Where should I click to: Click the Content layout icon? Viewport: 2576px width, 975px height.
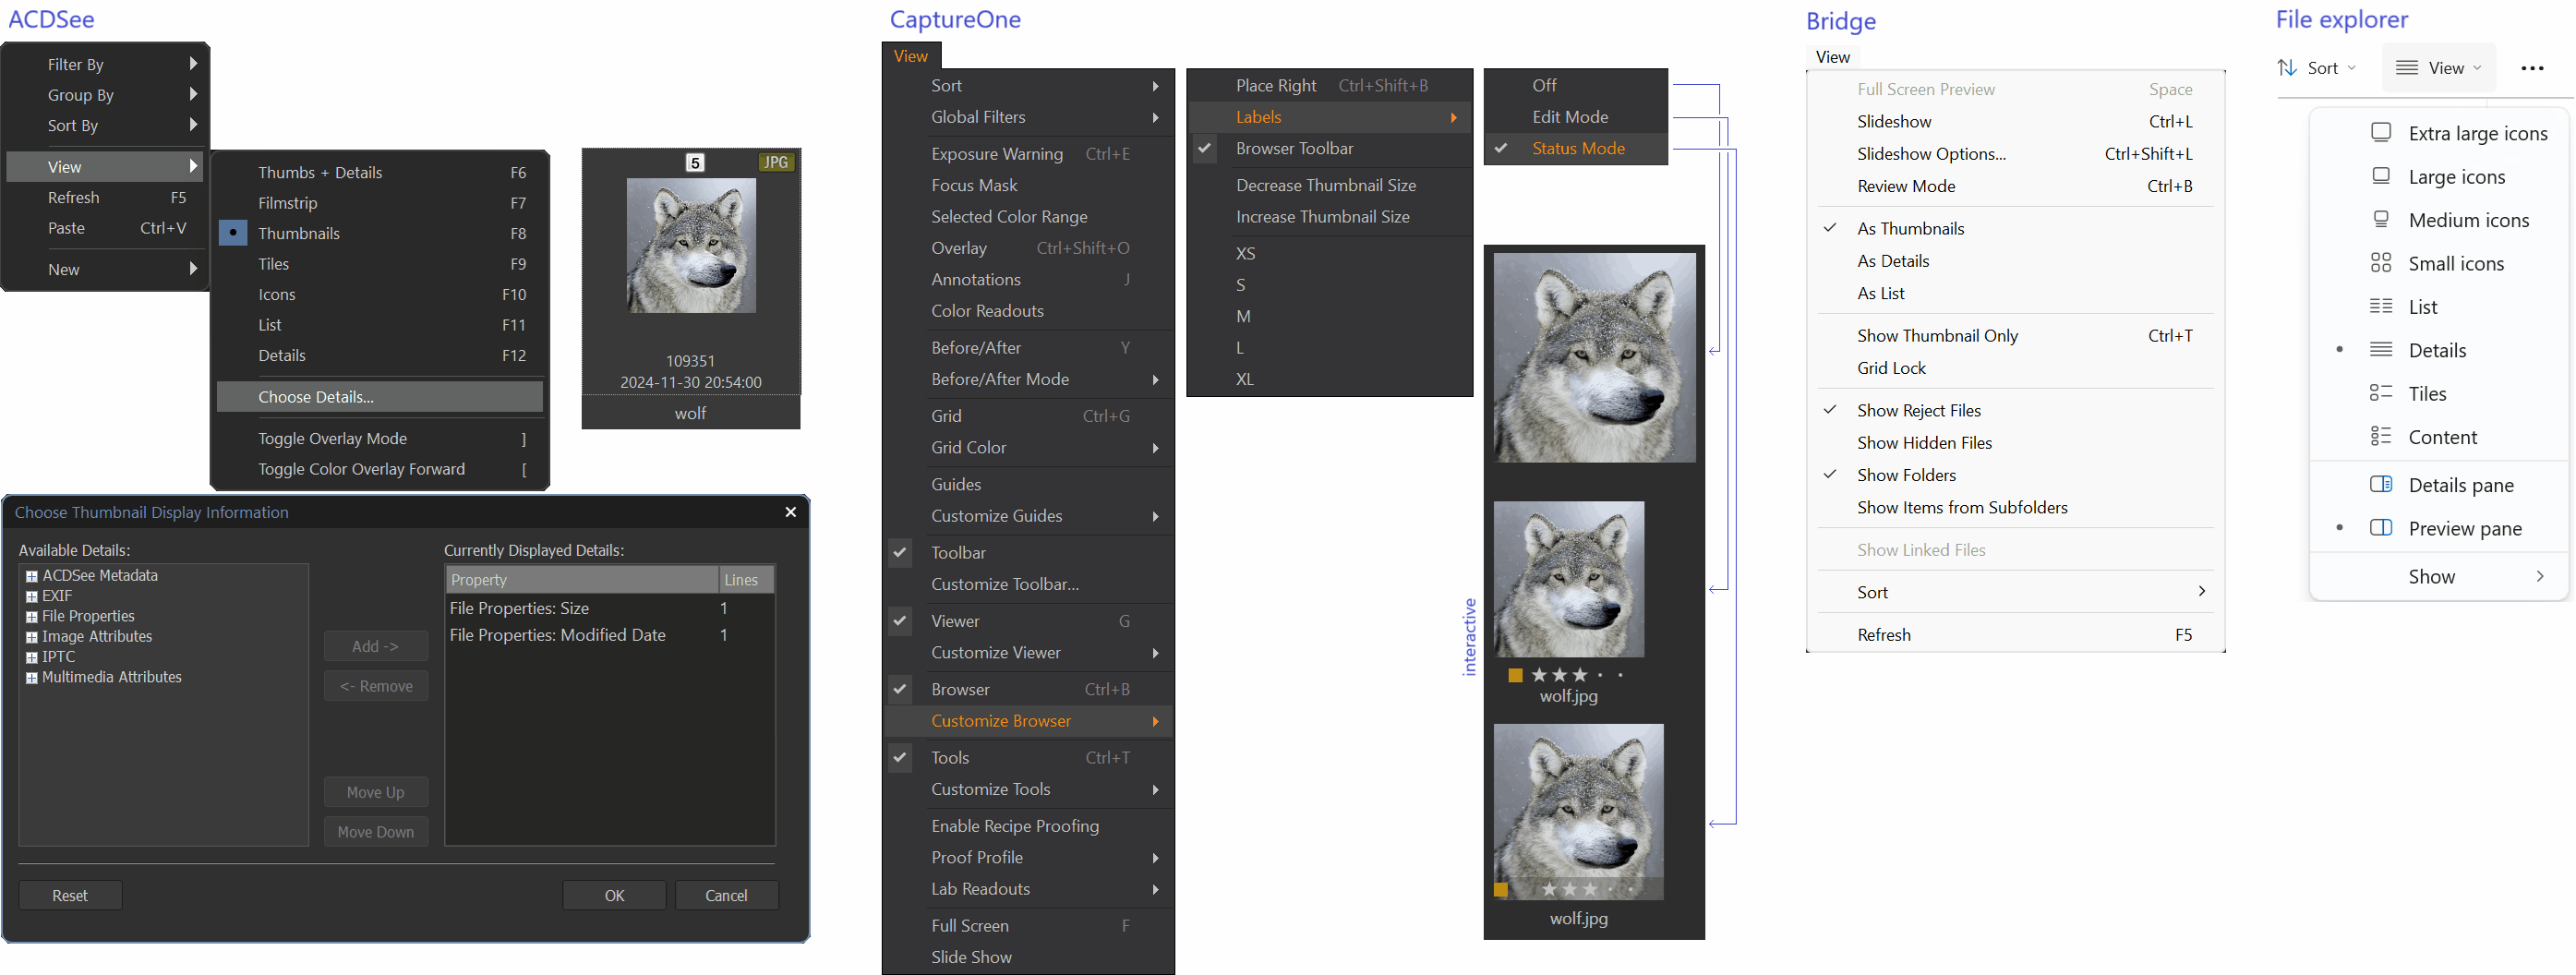click(2381, 436)
